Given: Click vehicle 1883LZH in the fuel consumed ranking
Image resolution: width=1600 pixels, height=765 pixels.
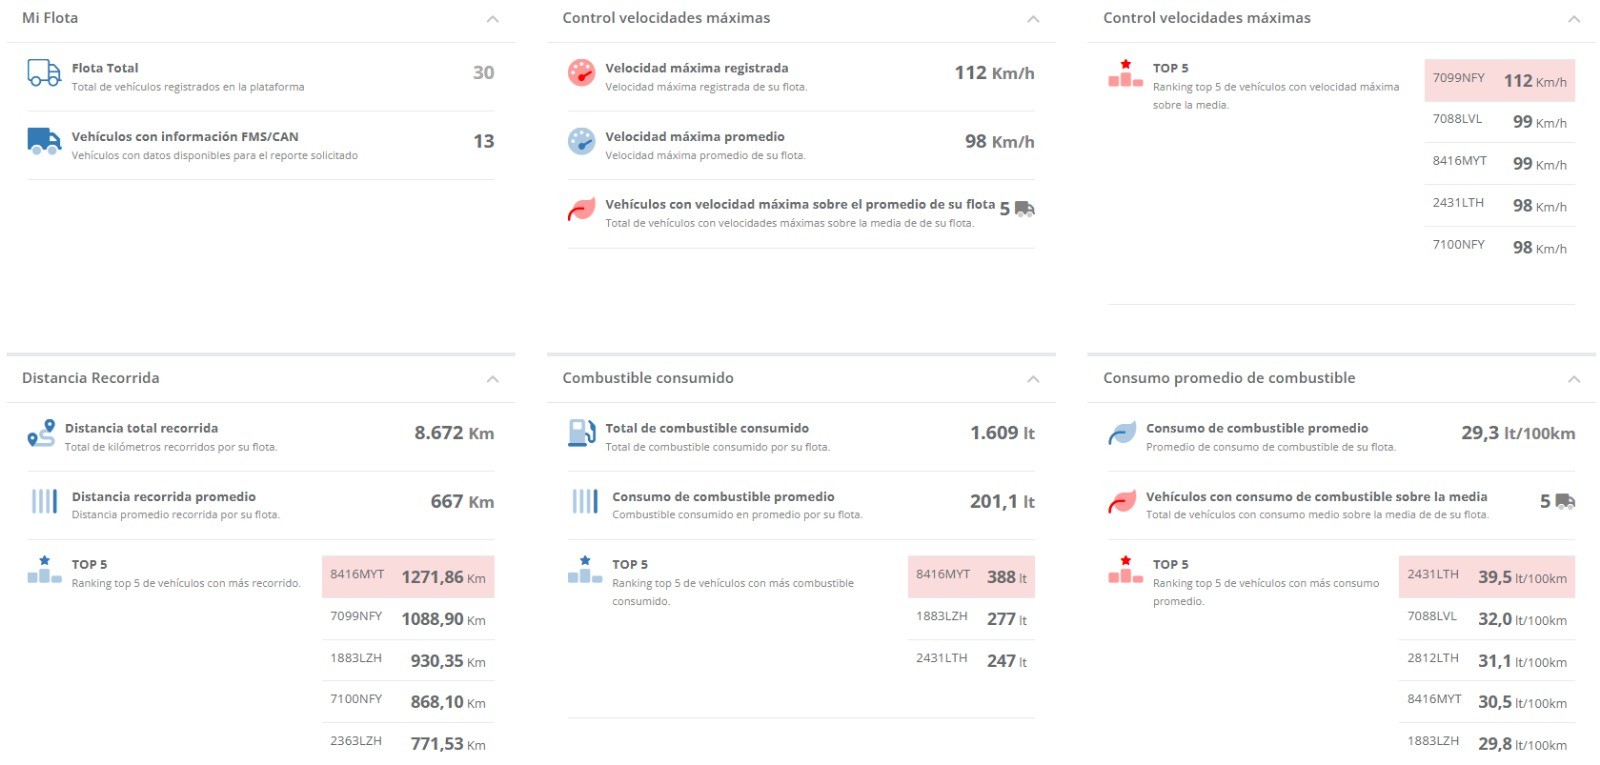Looking at the screenshot, I should [x=942, y=617].
